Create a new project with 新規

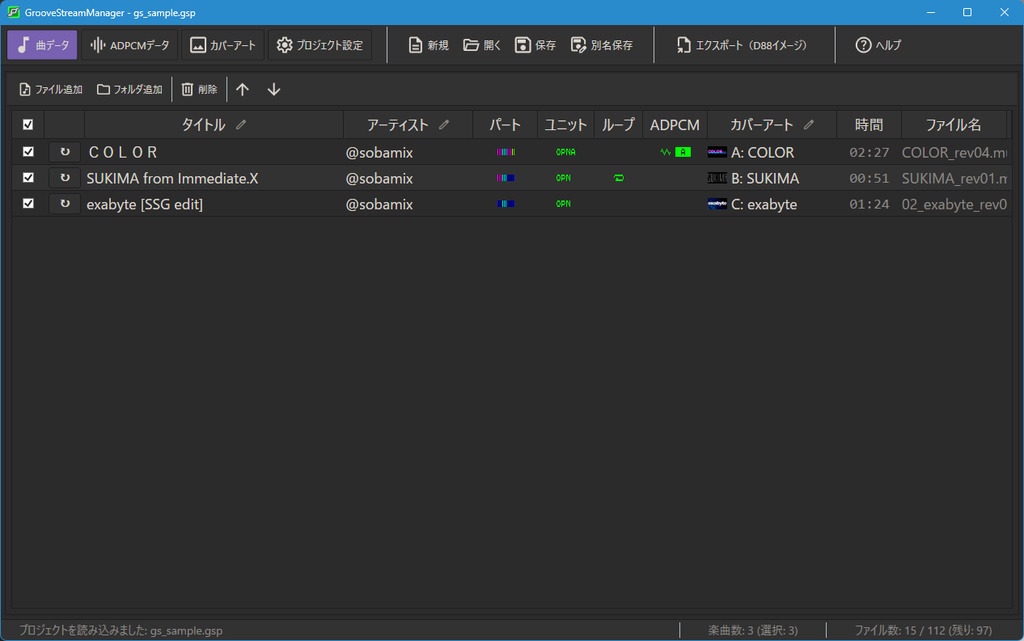click(x=428, y=45)
